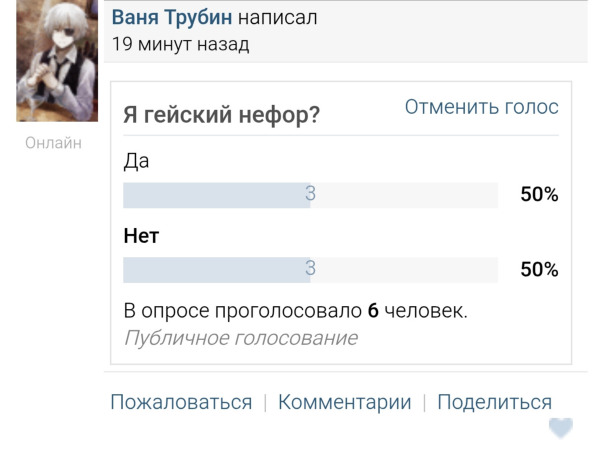Viewport: 604px width, 461px height.
Task: Click the 50% figure for 'Да'
Action: tap(539, 194)
